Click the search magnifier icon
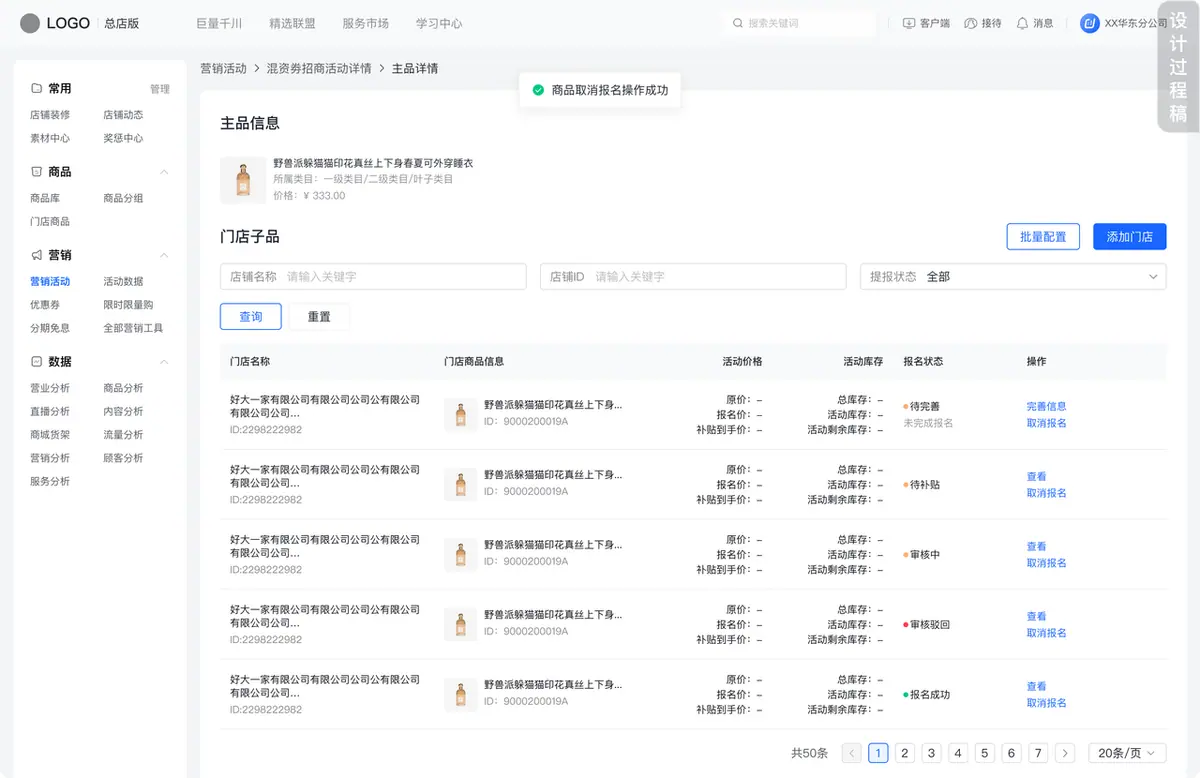Screen dimensions: 1200x778 coord(738,23)
